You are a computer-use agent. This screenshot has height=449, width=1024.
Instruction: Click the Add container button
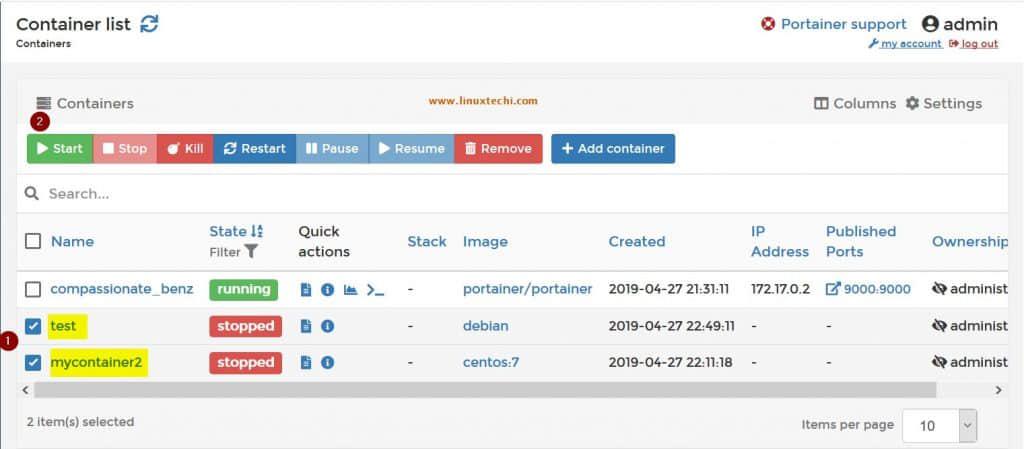[613, 149]
